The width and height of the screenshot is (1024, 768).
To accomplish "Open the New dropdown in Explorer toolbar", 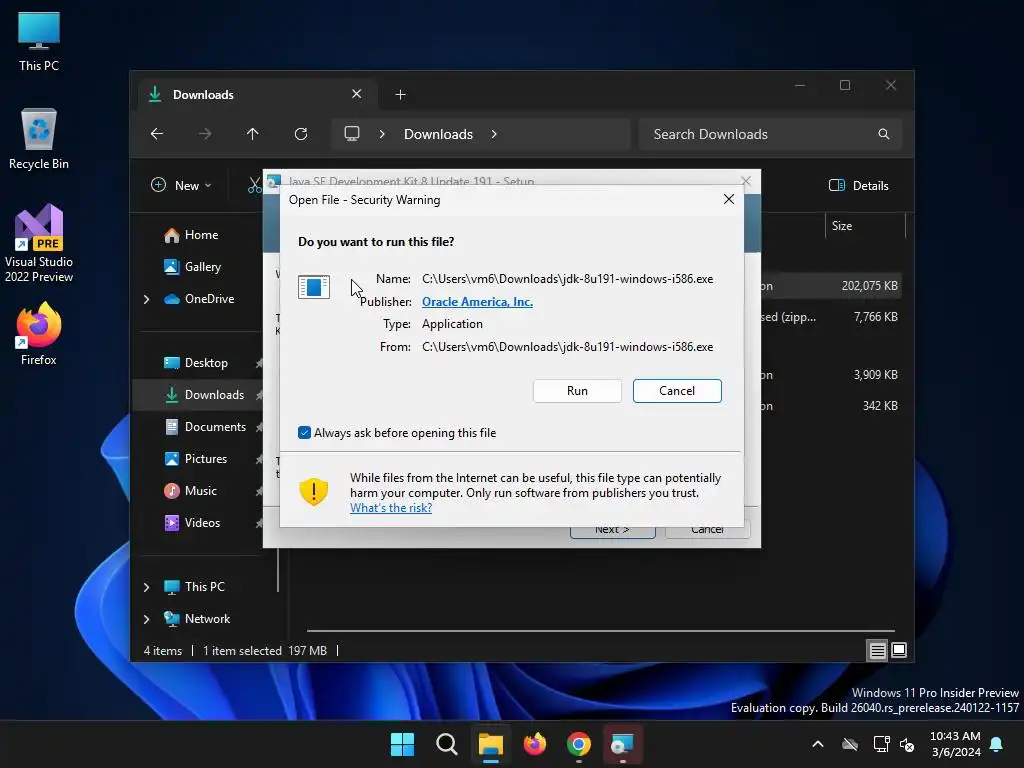I will (181, 185).
